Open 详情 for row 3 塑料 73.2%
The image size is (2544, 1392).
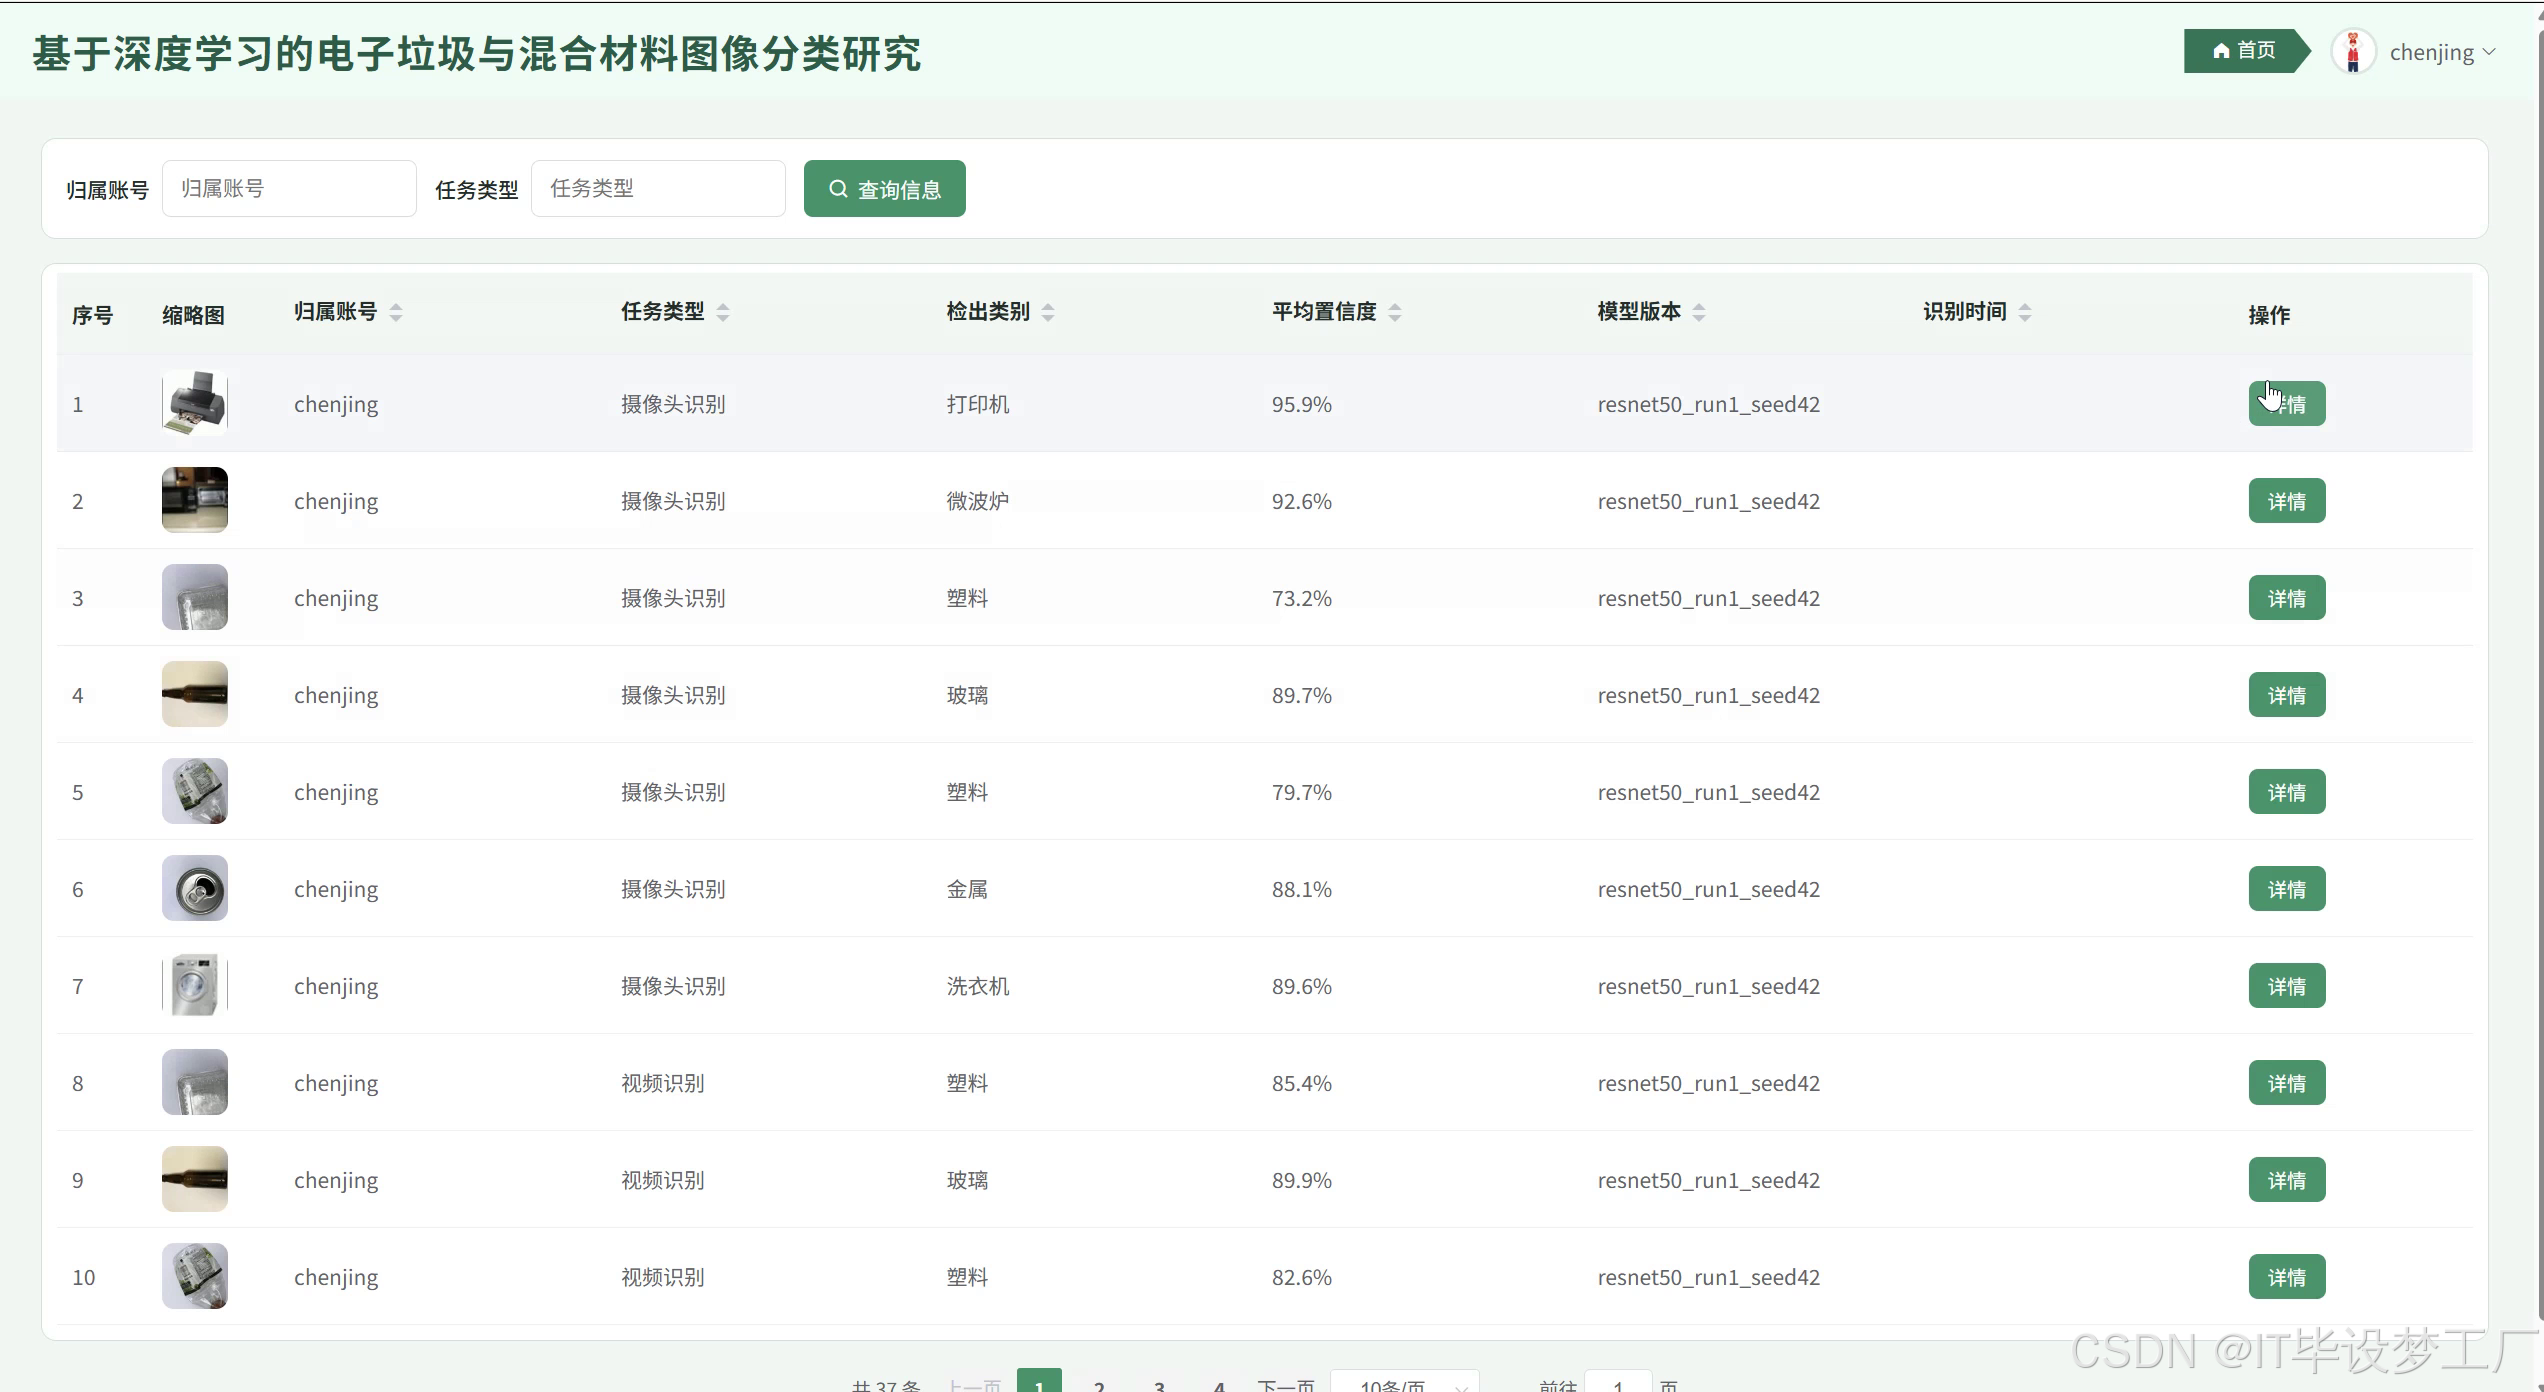point(2287,598)
